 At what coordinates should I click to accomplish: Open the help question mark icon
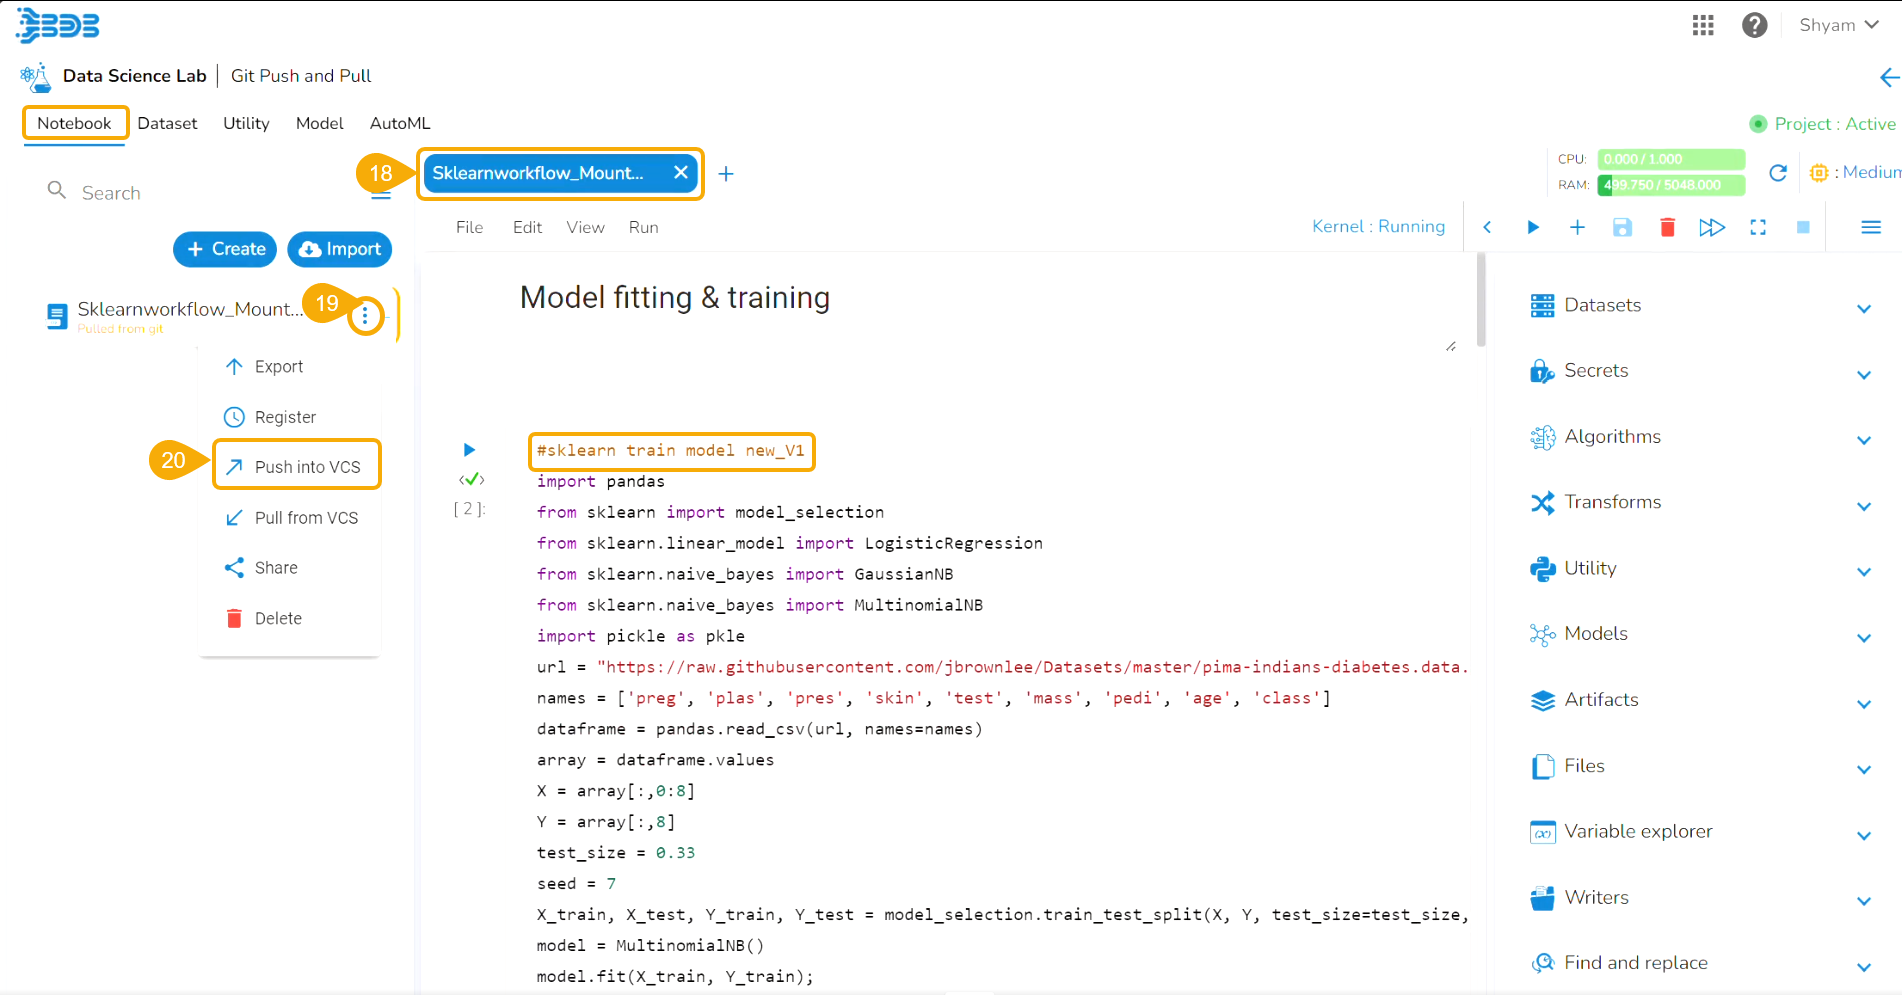coord(1754,25)
